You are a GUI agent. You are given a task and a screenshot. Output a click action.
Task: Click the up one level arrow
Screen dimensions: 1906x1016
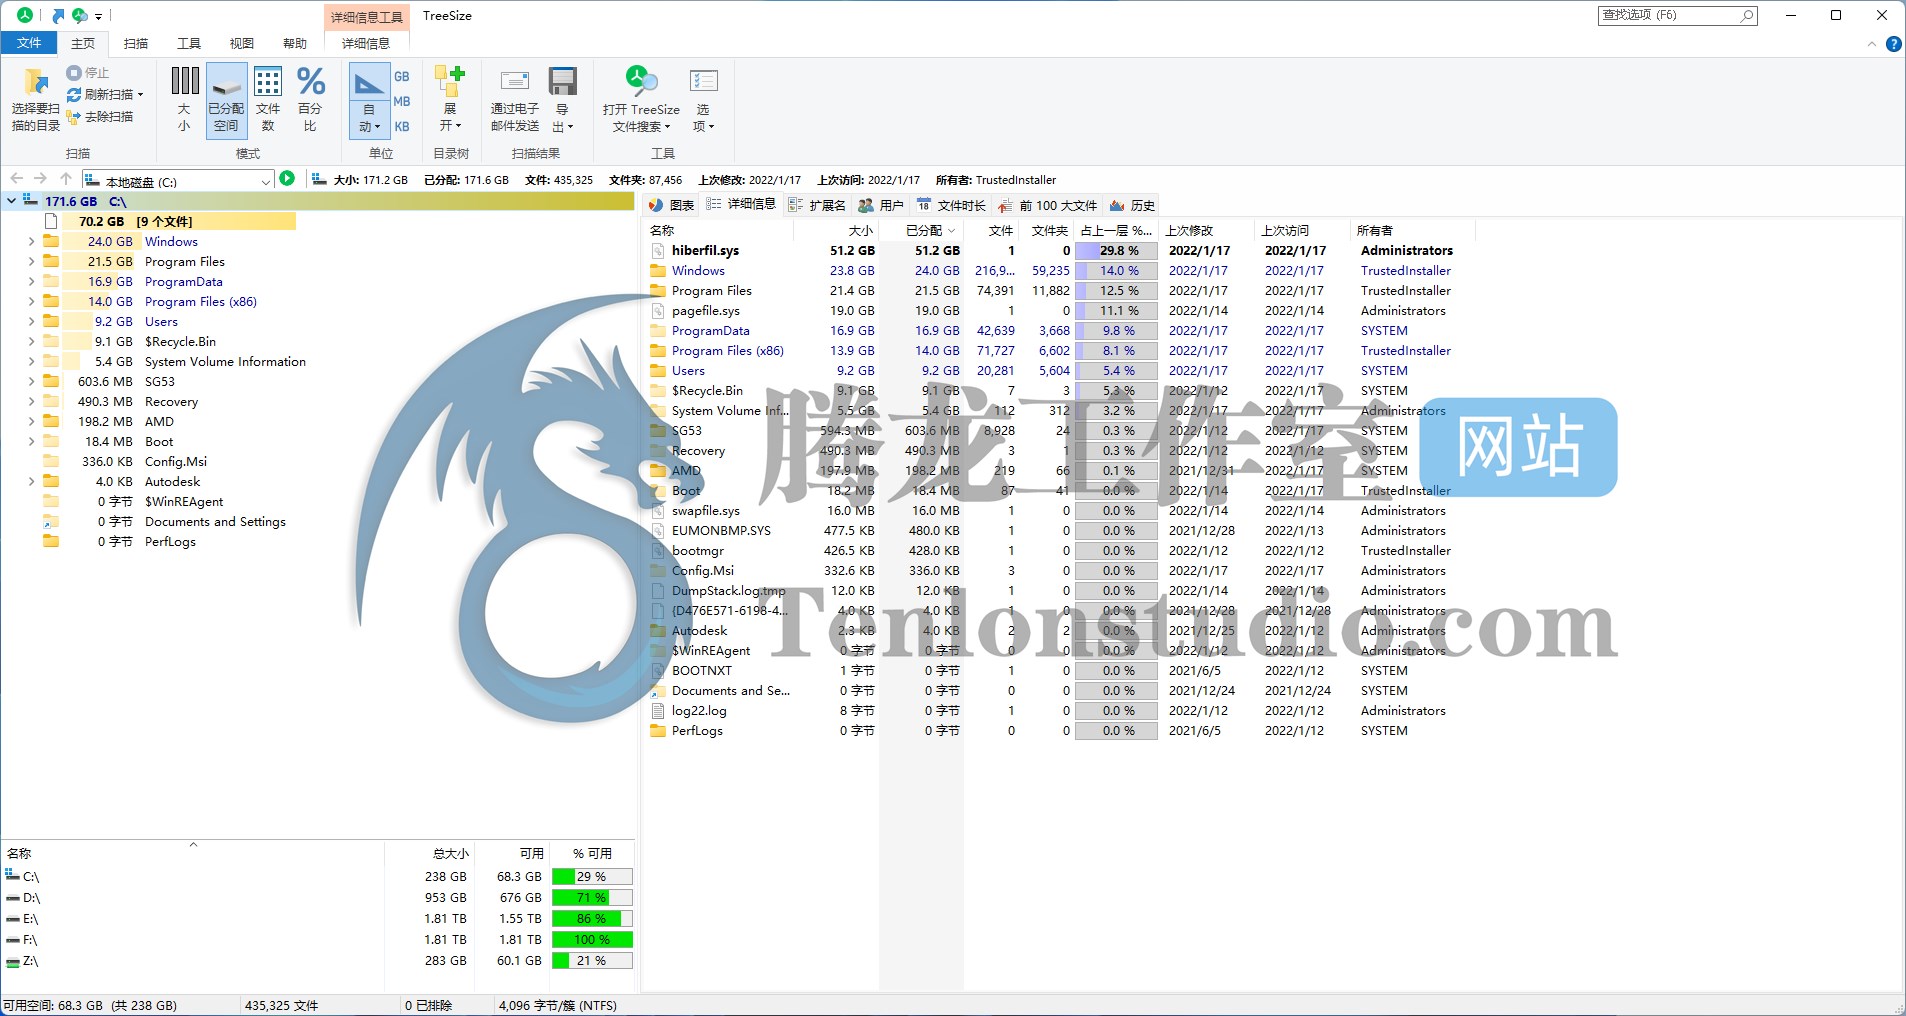pyautogui.click(x=66, y=179)
